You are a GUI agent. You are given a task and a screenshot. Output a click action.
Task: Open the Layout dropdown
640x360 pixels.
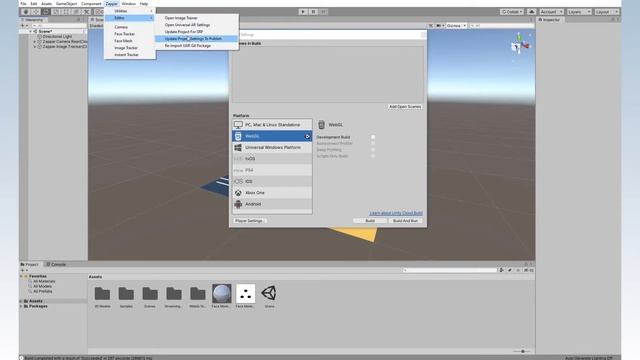coord(607,12)
